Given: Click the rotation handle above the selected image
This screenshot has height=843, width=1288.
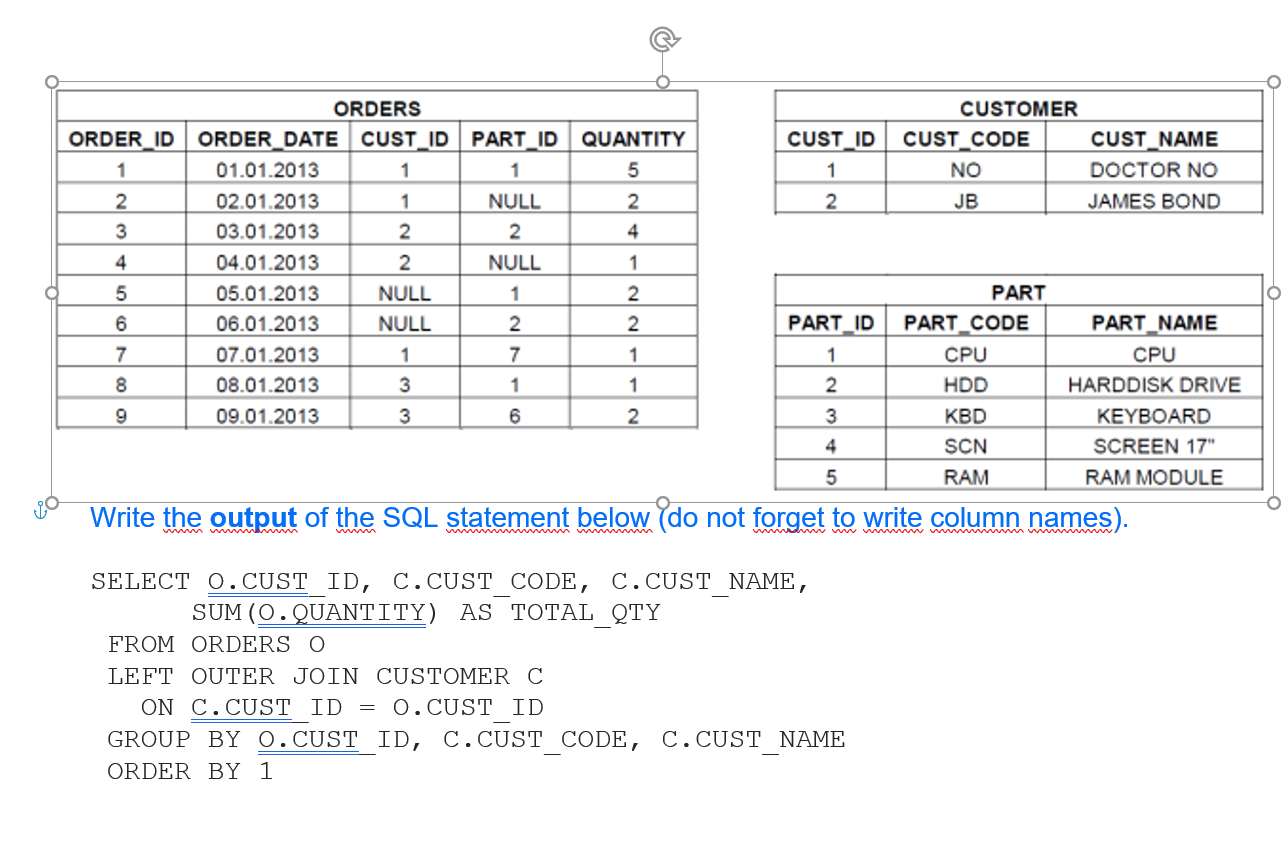Looking at the screenshot, I should tap(664, 38).
